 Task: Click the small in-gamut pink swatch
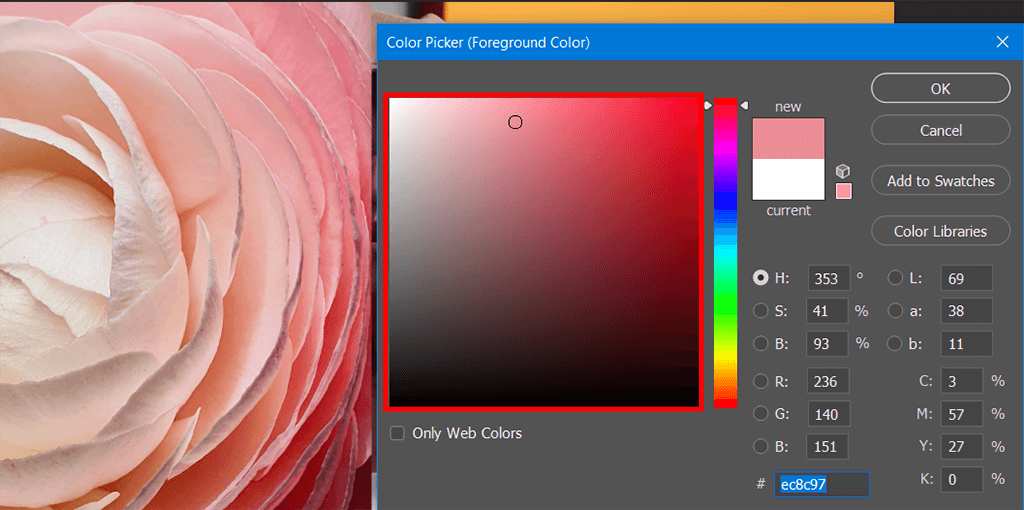(x=844, y=191)
